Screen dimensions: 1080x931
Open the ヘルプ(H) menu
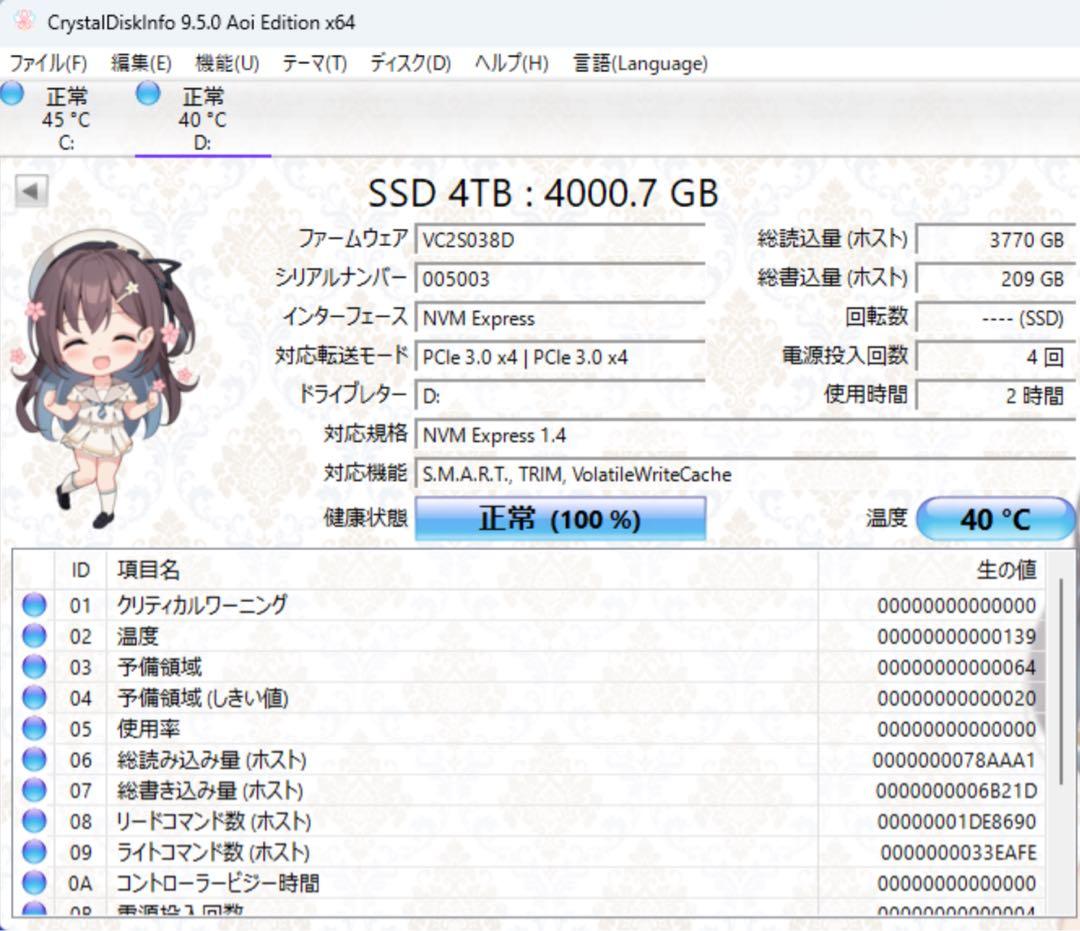508,63
